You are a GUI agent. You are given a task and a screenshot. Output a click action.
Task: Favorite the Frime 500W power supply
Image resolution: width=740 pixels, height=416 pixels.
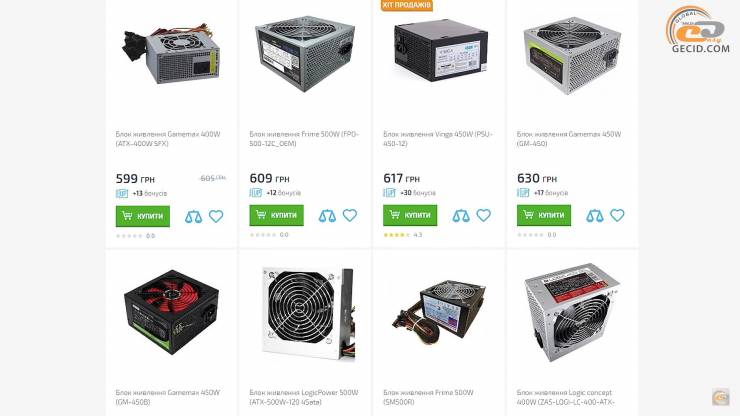[350, 215]
